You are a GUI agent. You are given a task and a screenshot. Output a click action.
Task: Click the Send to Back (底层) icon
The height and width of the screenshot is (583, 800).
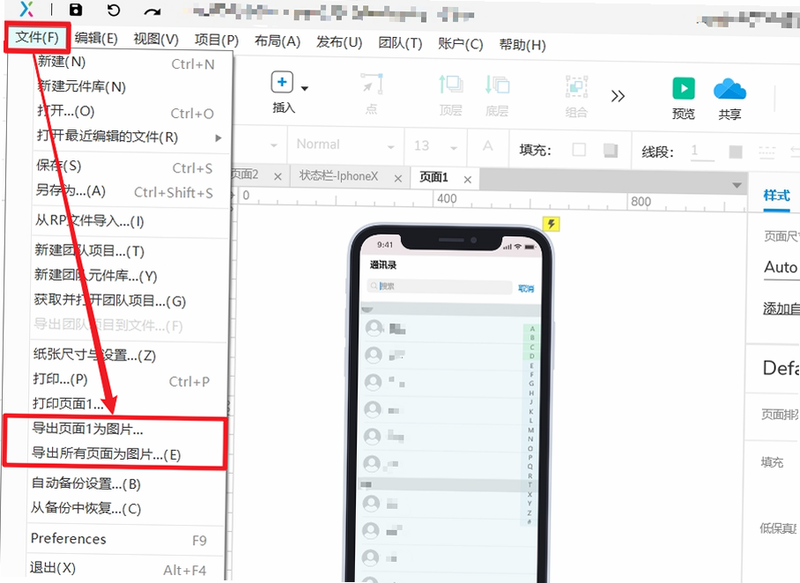point(497,85)
